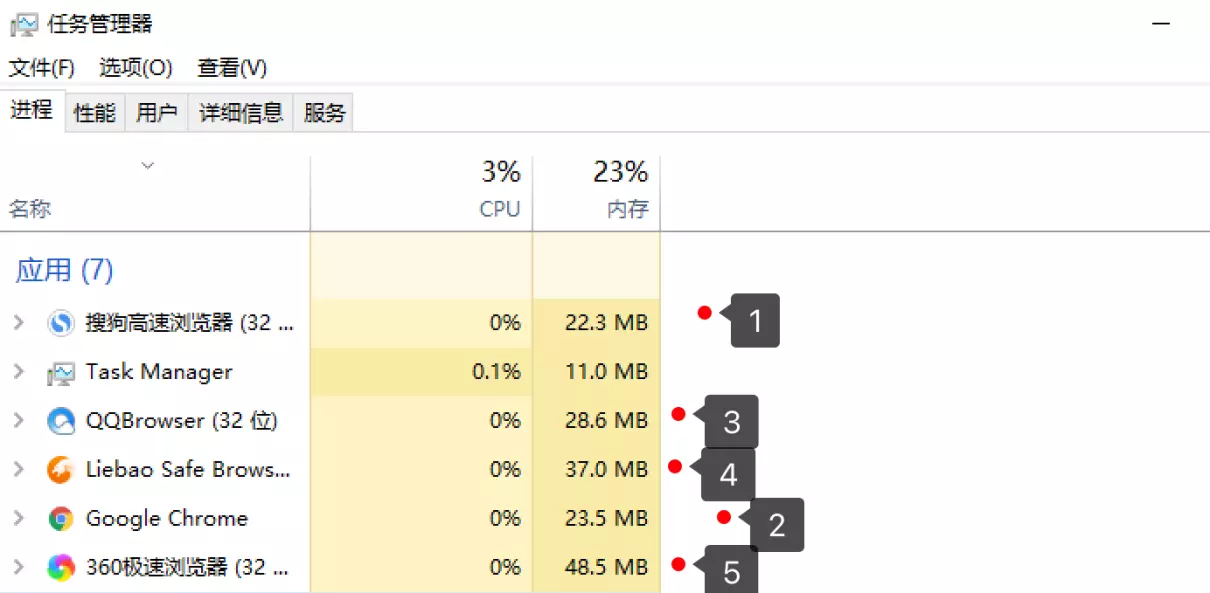Switch to the 用户 tab
Image resolution: width=1210 pixels, height=593 pixels.
(x=157, y=113)
